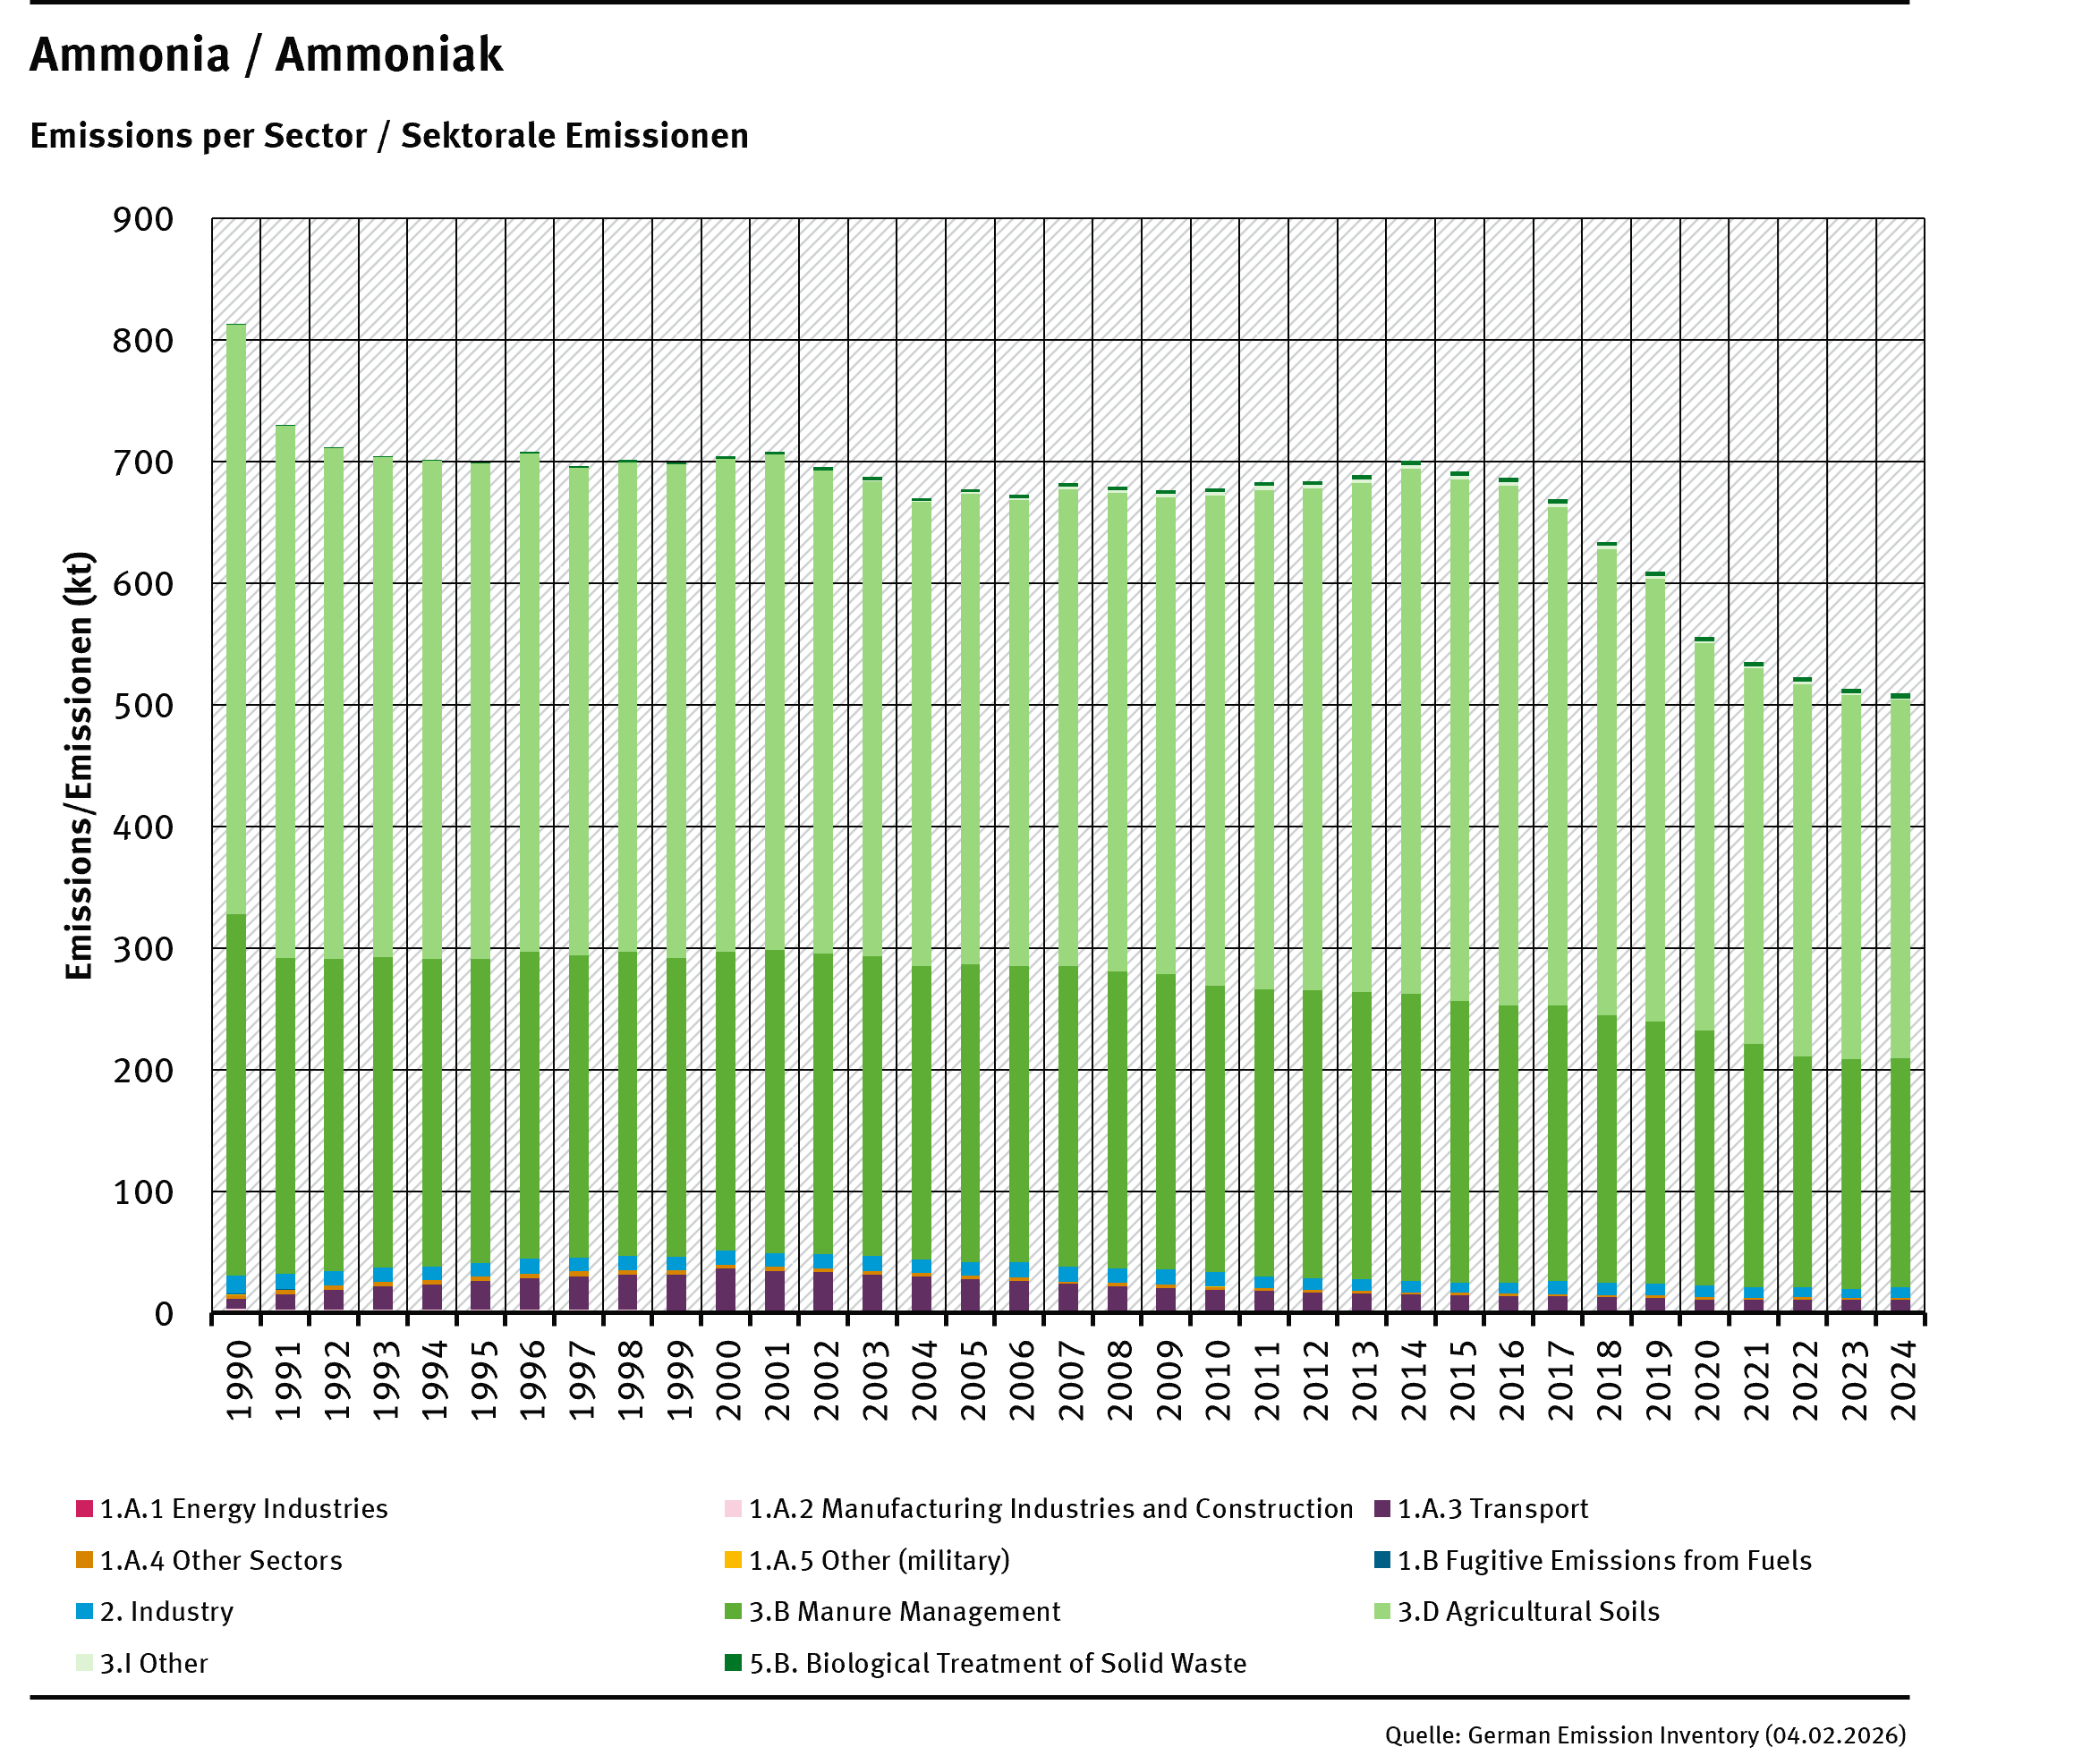Click the 1.A.2 Manufacturing Industries legend label
The width and height of the screenshot is (2091, 1764).
pos(1051,1509)
